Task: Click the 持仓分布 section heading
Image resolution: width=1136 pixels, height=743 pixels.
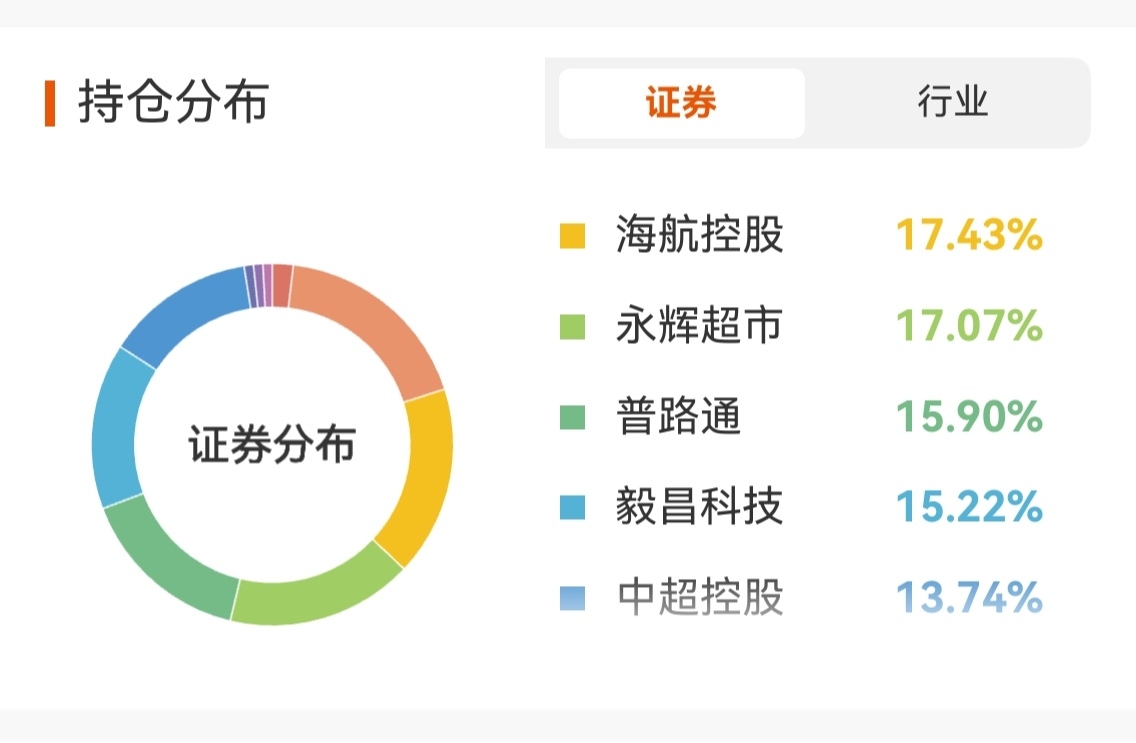Action: click(x=173, y=103)
